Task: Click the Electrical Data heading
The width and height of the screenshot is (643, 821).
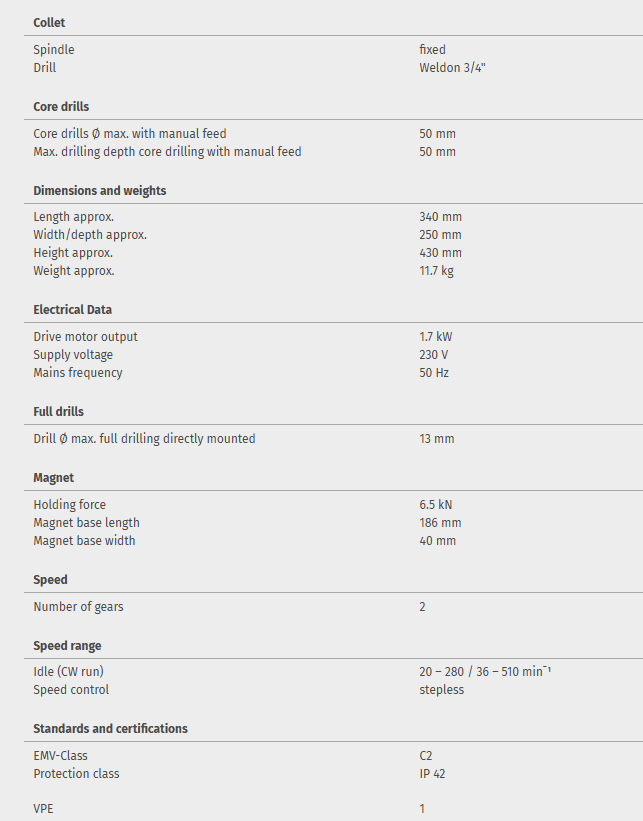Action: point(73,310)
